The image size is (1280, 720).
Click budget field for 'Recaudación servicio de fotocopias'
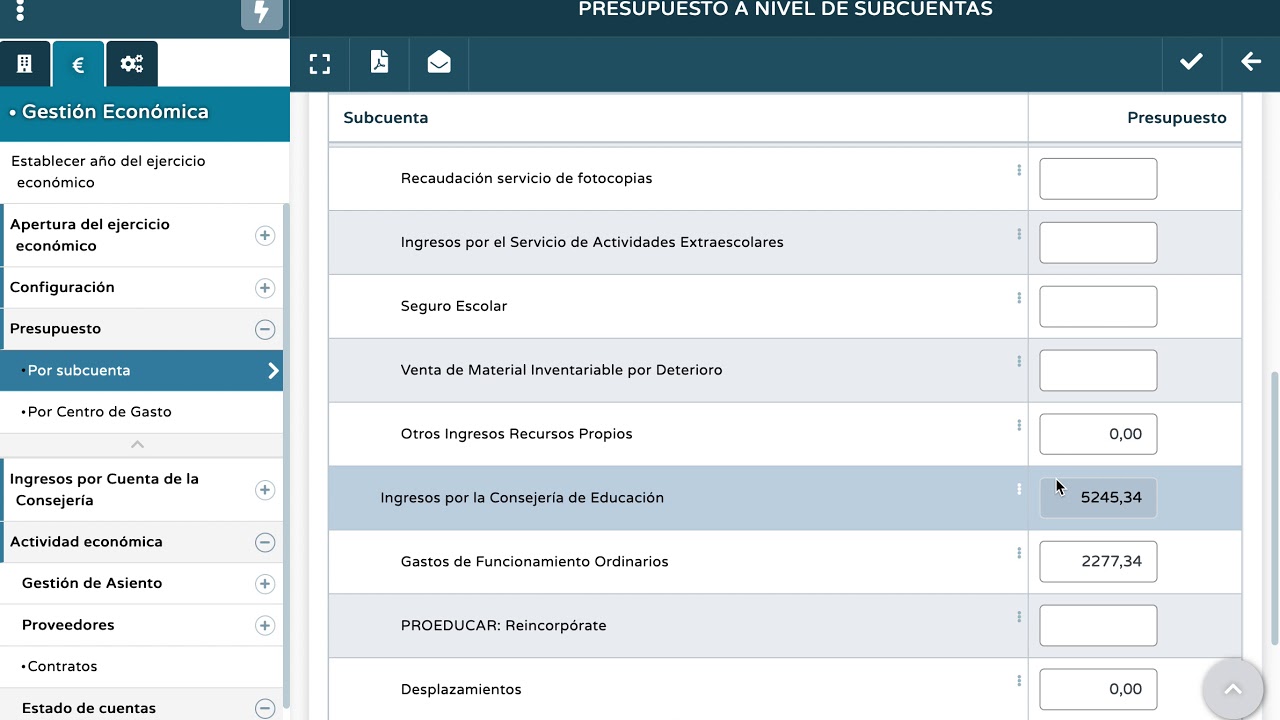pos(1098,179)
